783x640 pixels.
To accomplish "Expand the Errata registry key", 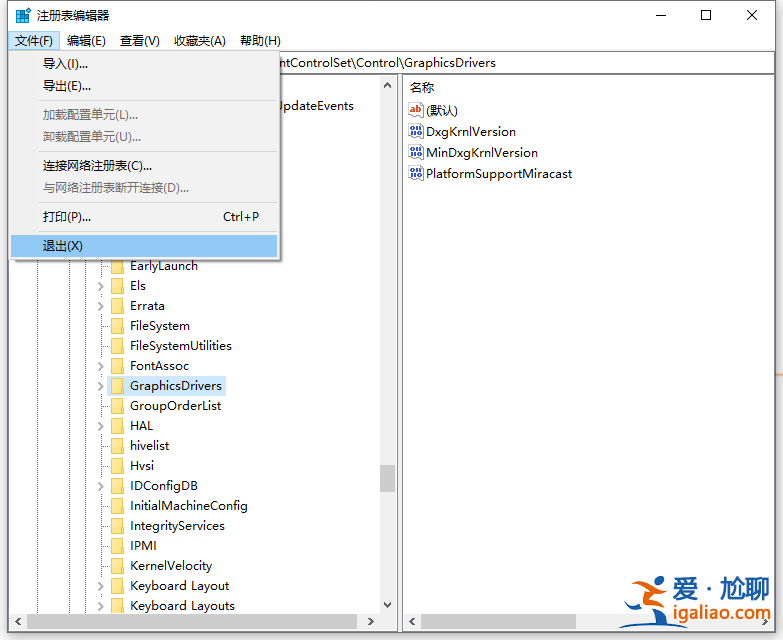I will click(x=100, y=306).
